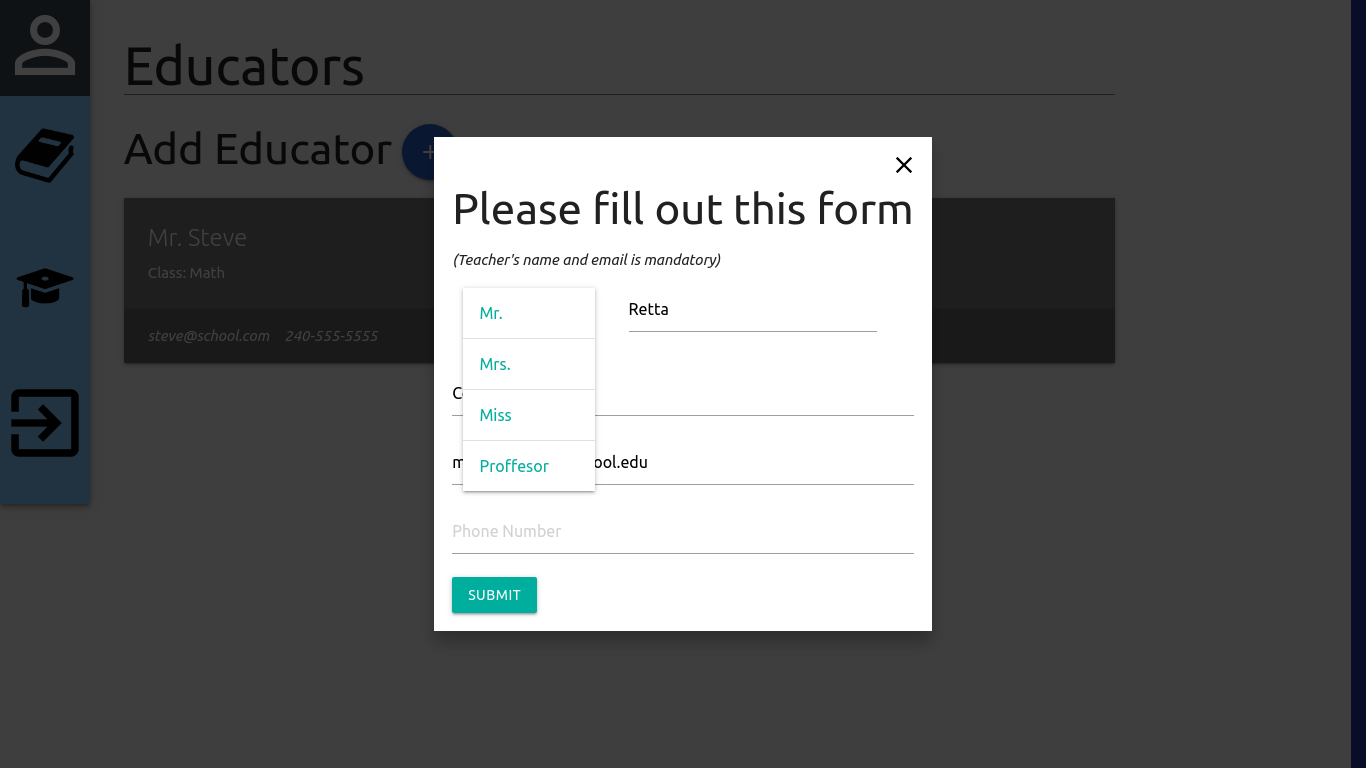Submit the educator form
Viewport: 1366px width, 768px height.
tap(494, 595)
